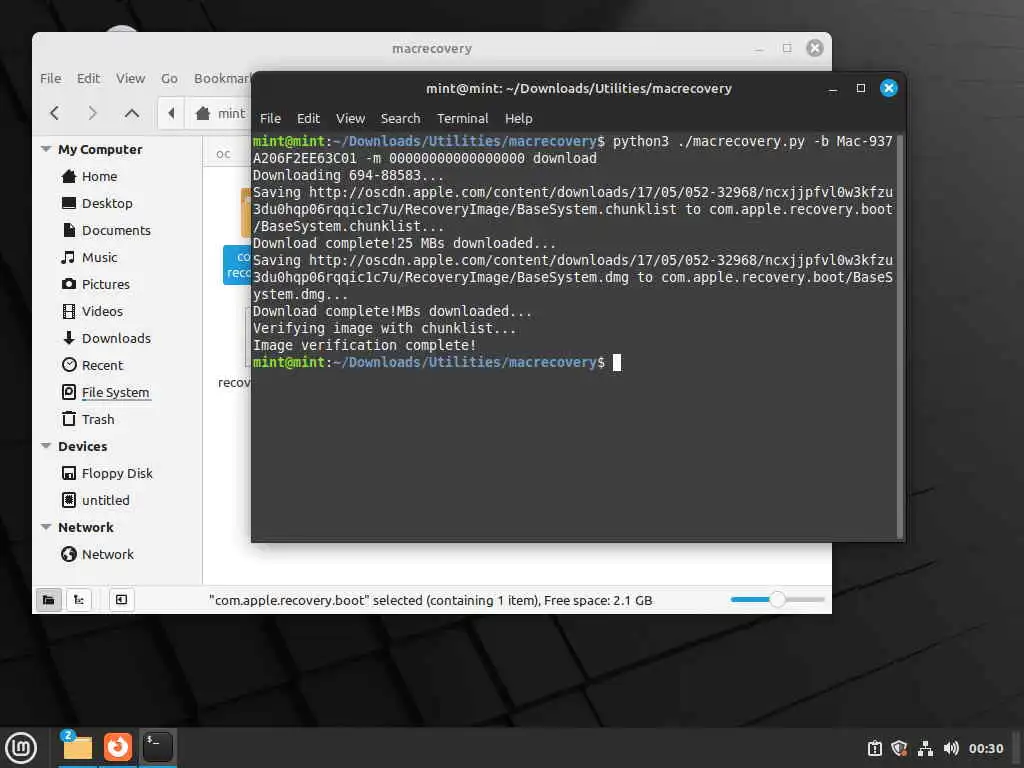Open the volume tray icon
This screenshot has width=1024, height=768.
[951, 748]
